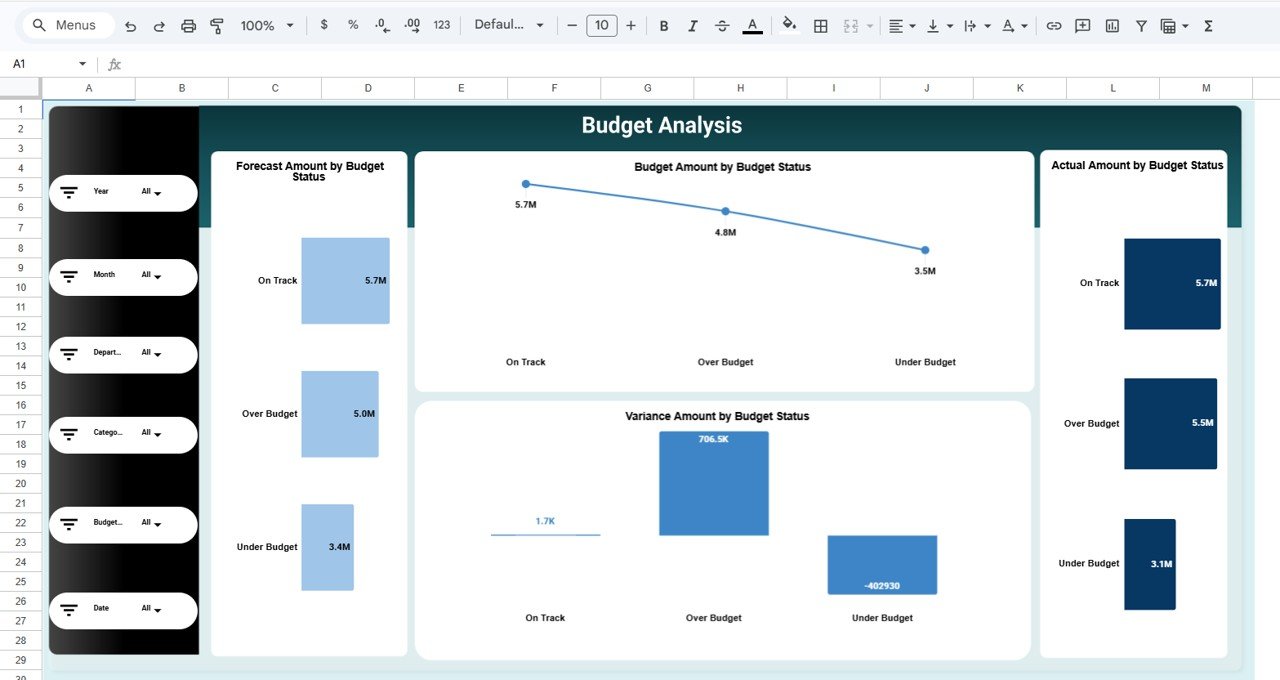
Task: Open the font size dropdown
Action: pyautogui.click(x=602, y=25)
